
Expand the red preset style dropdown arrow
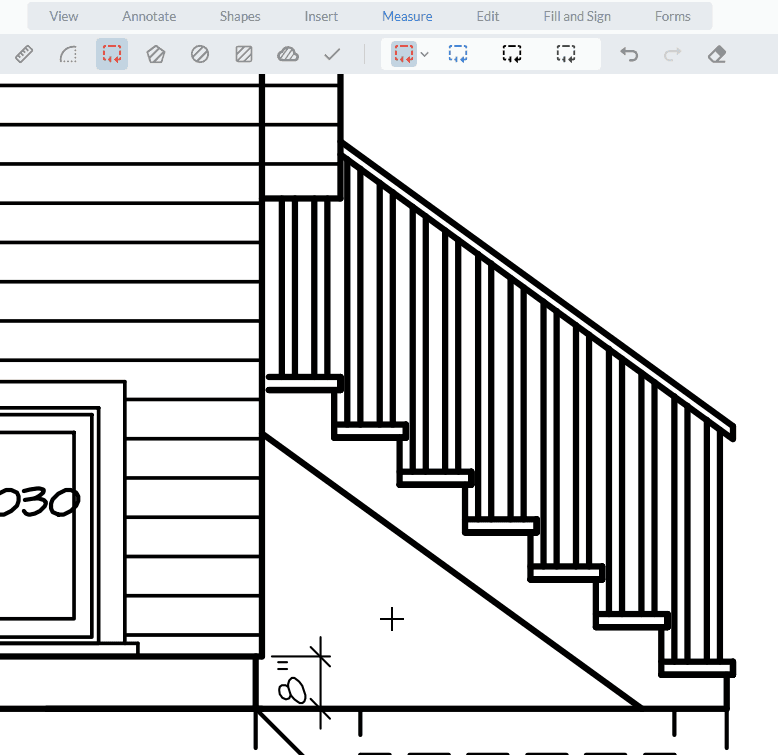coord(425,54)
